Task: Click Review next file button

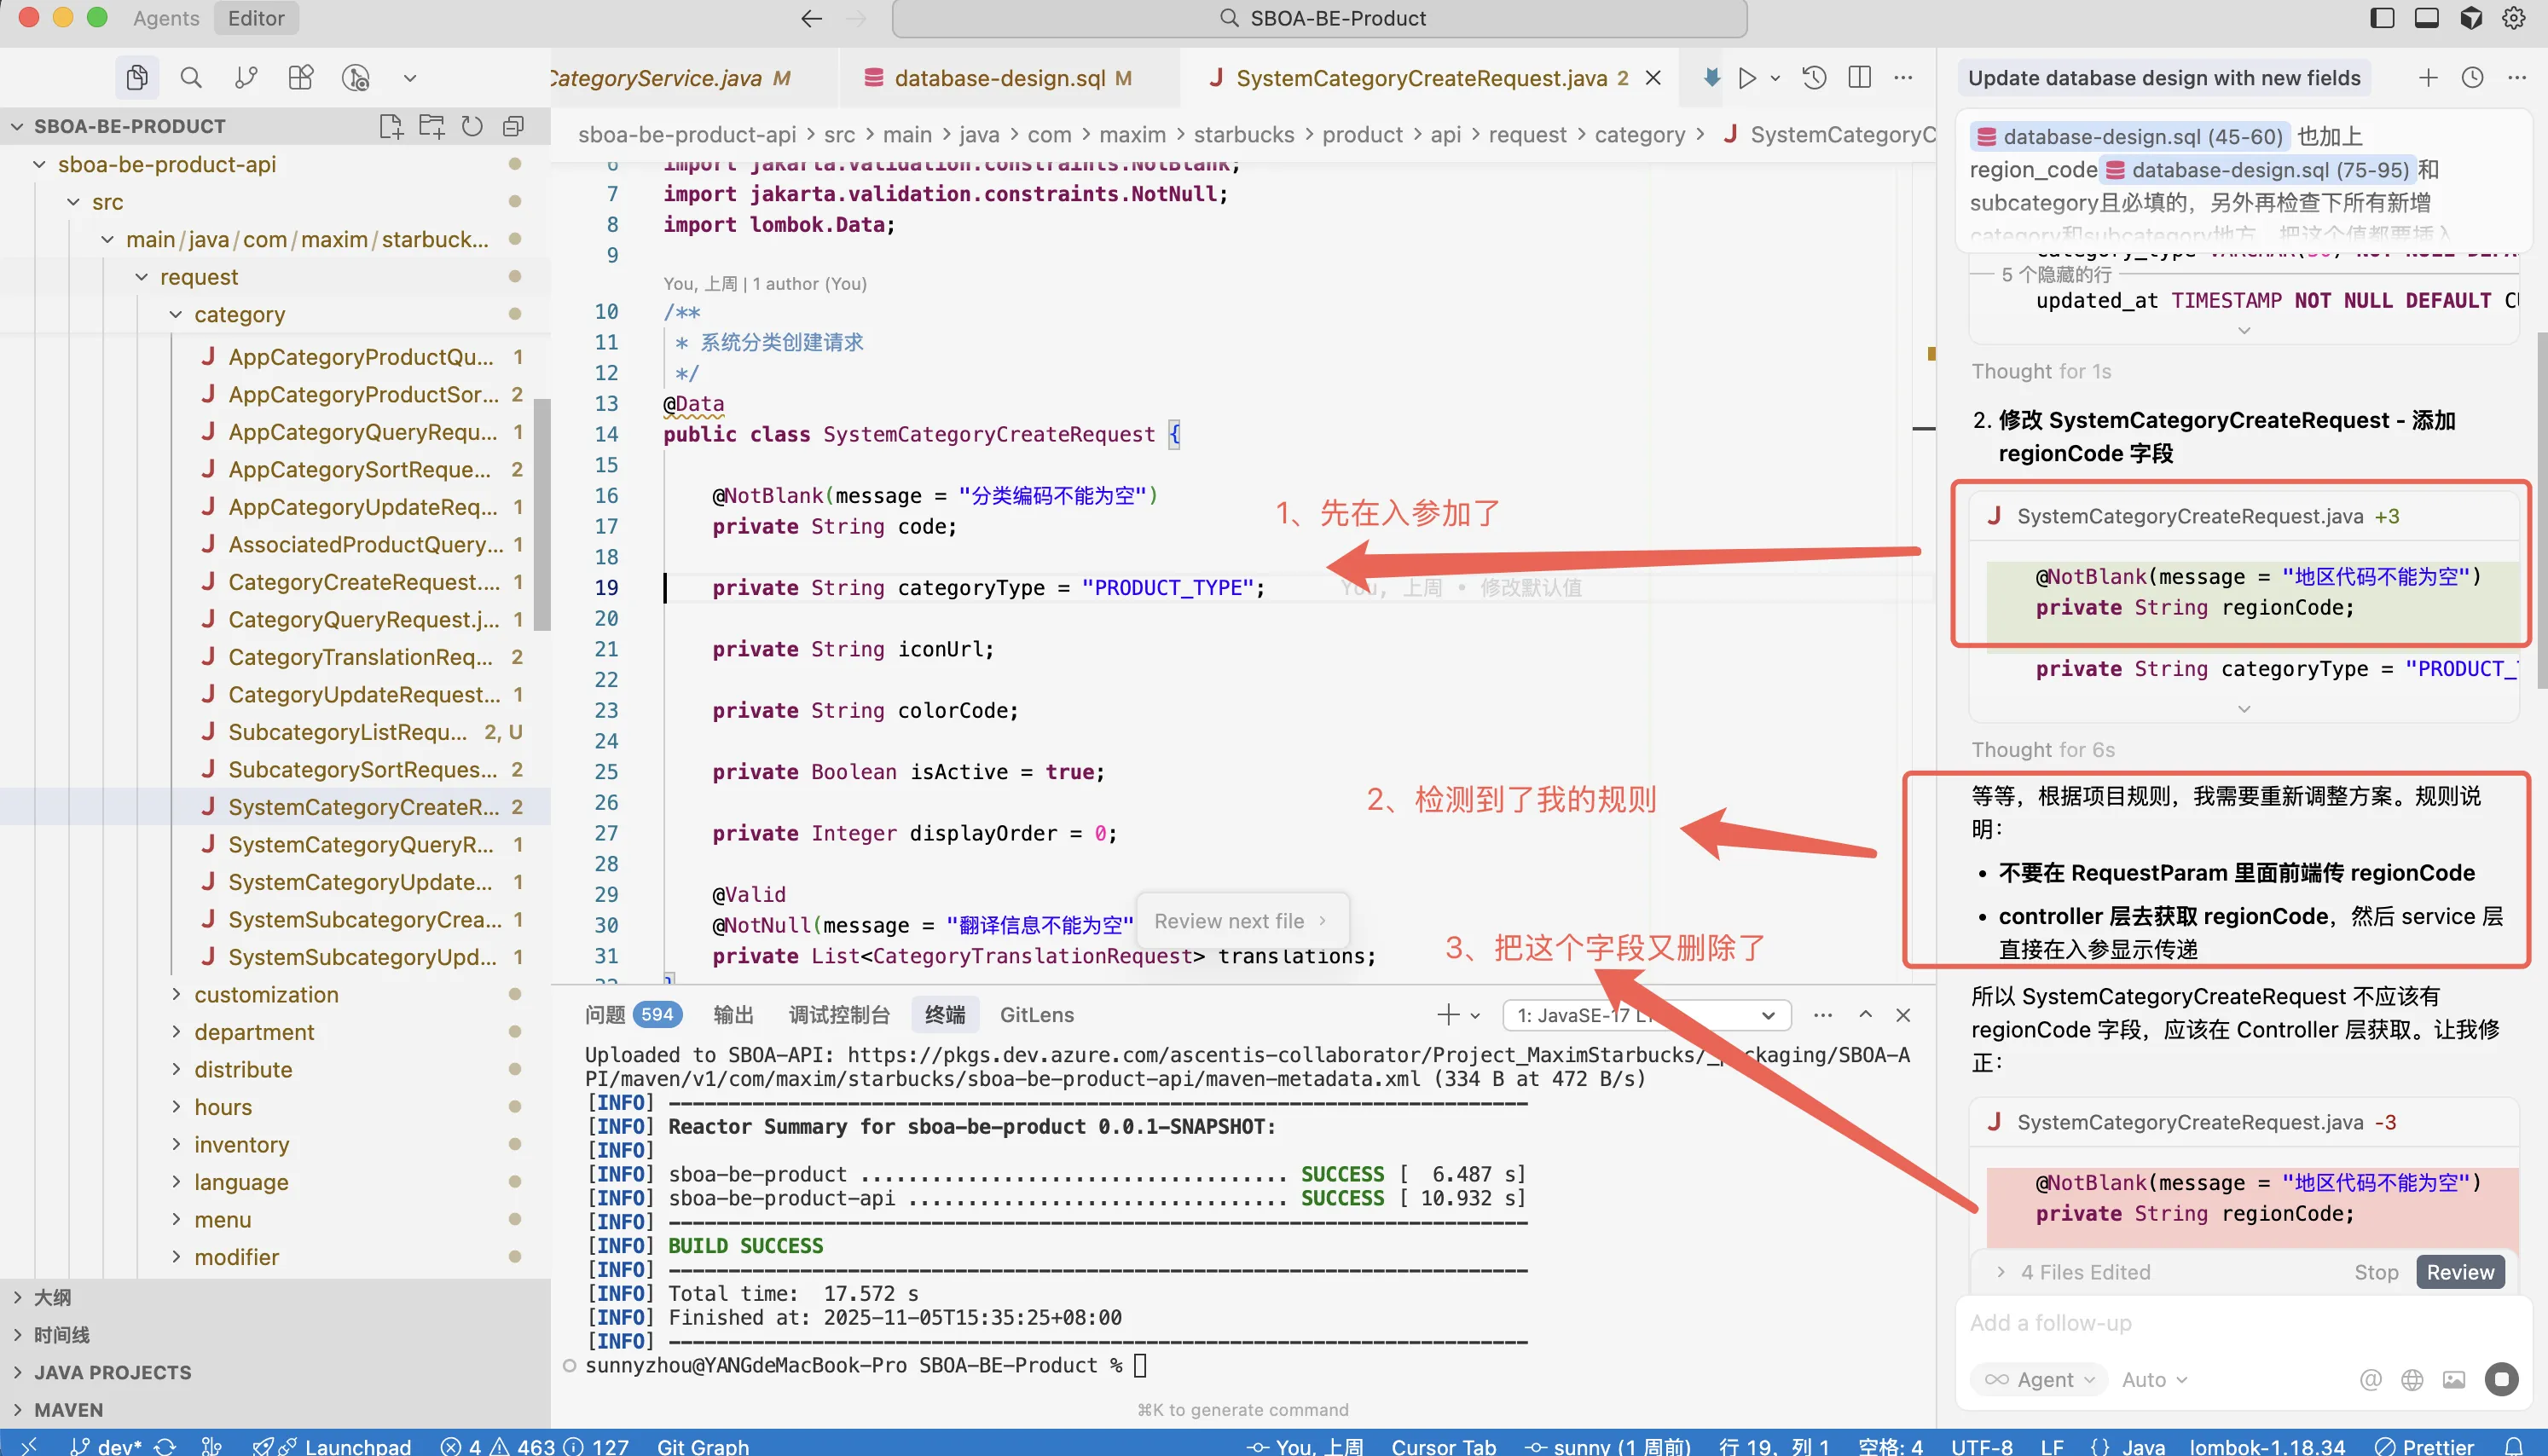Action: 1240,921
